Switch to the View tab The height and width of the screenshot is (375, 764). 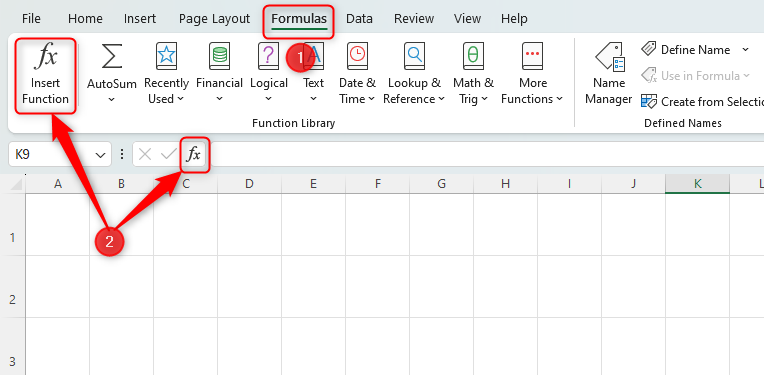click(x=467, y=19)
